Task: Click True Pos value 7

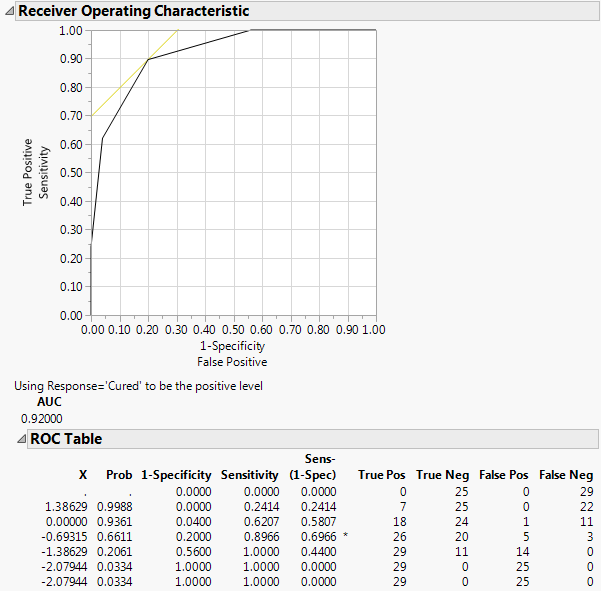Action: (x=403, y=507)
